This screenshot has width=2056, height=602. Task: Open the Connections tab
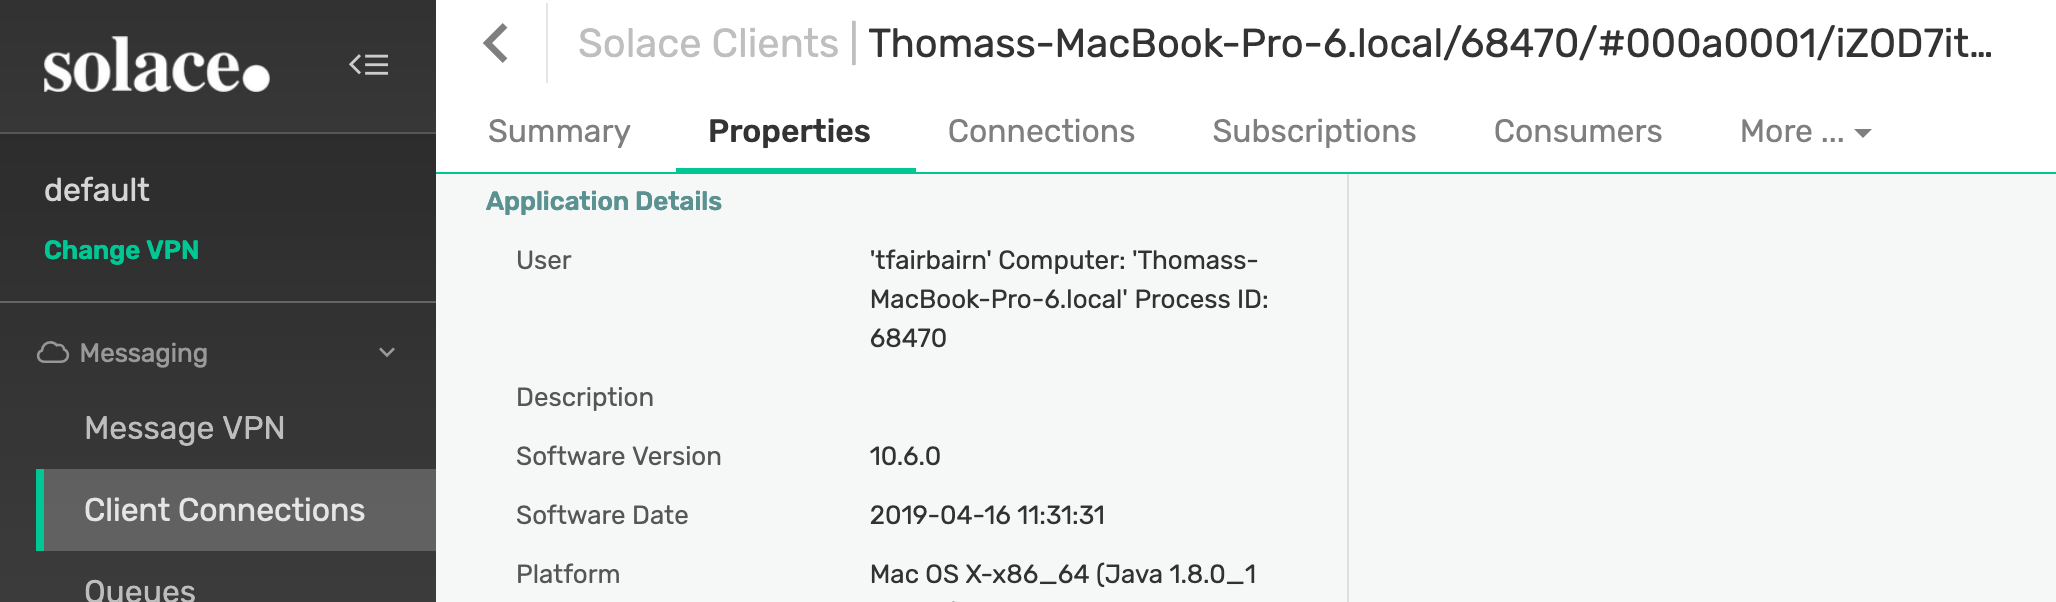coord(1041,131)
